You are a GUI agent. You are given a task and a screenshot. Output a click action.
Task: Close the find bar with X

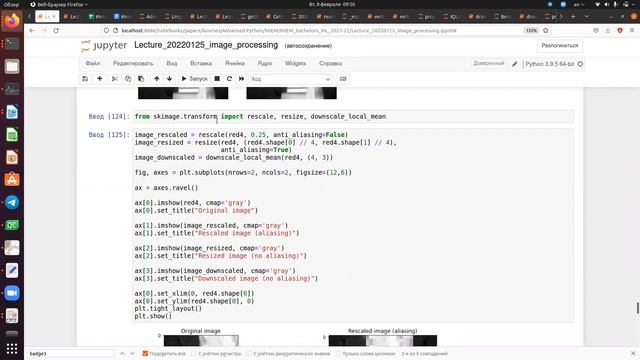[633, 353]
